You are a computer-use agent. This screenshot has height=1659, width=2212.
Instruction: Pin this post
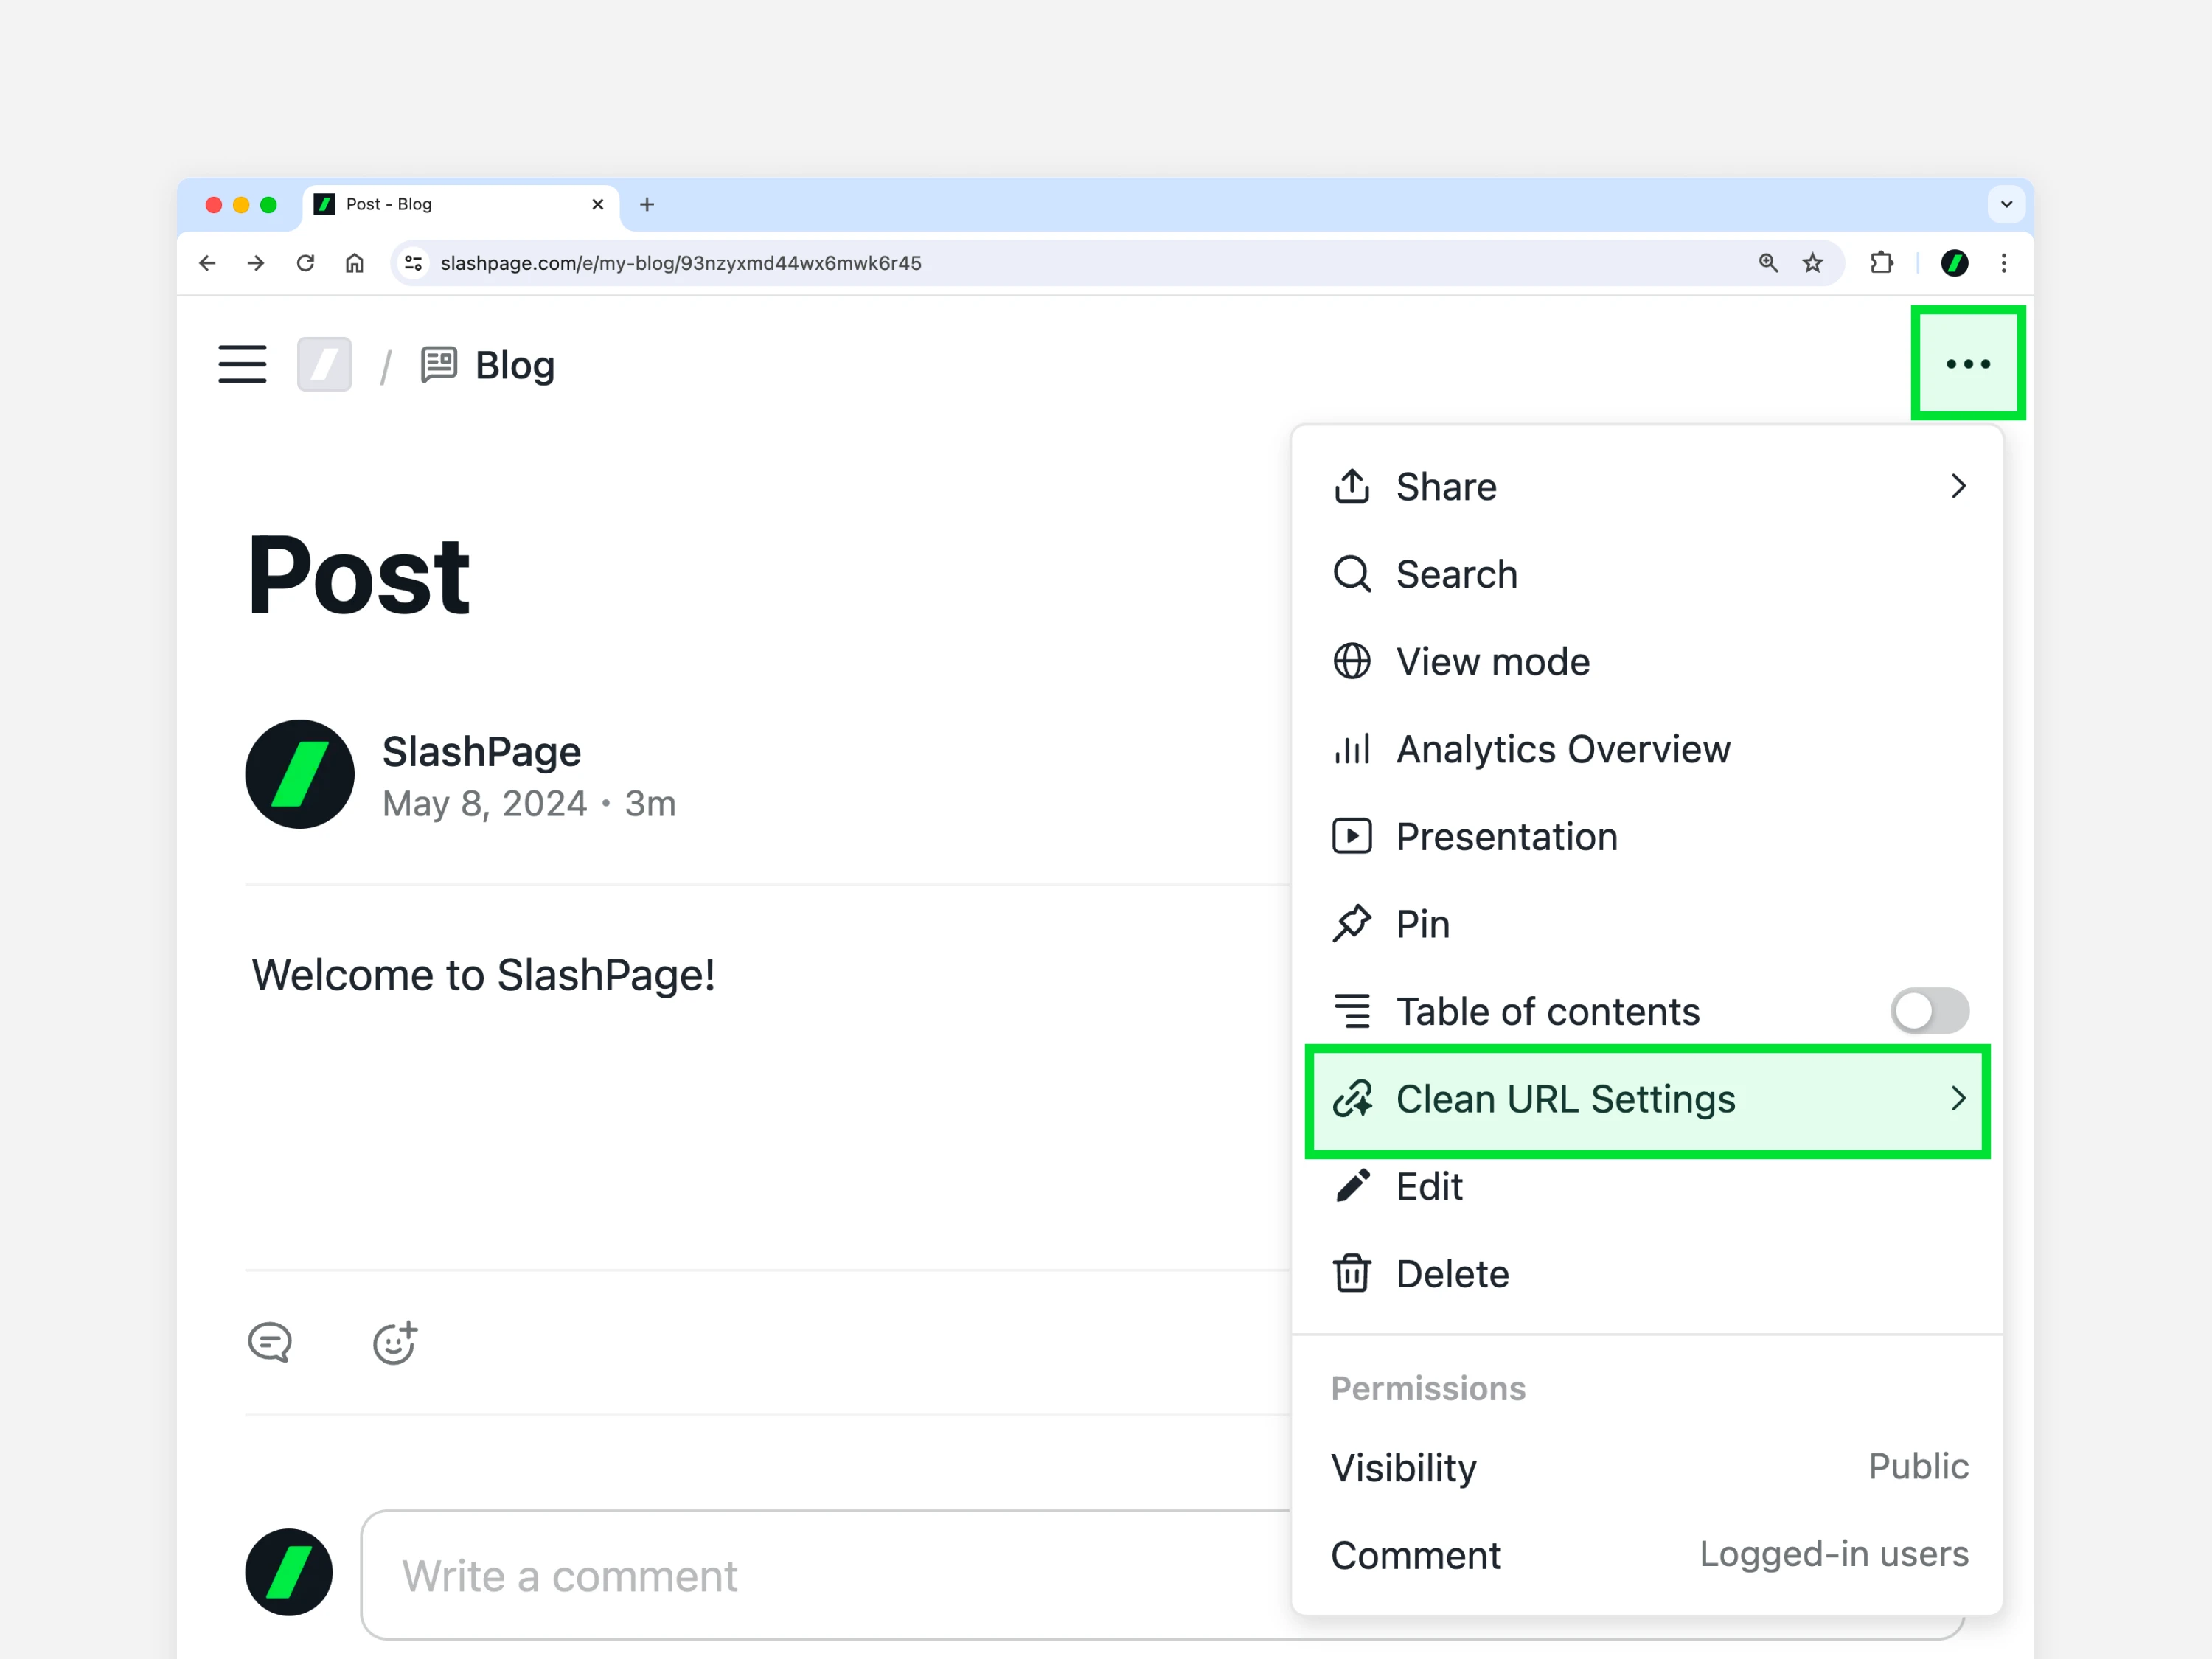coord(1647,924)
